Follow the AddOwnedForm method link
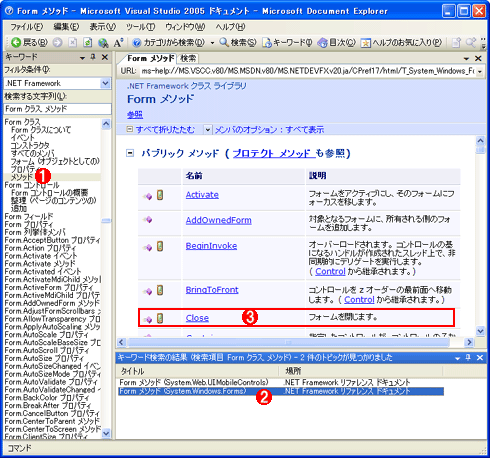This screenshot has width=490, height=458. click(x=218, y=220)
